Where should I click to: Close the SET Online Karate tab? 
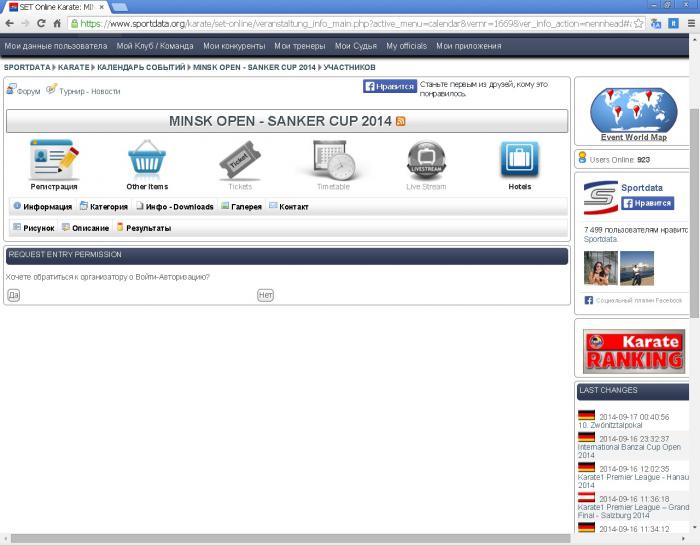[102, 7]
